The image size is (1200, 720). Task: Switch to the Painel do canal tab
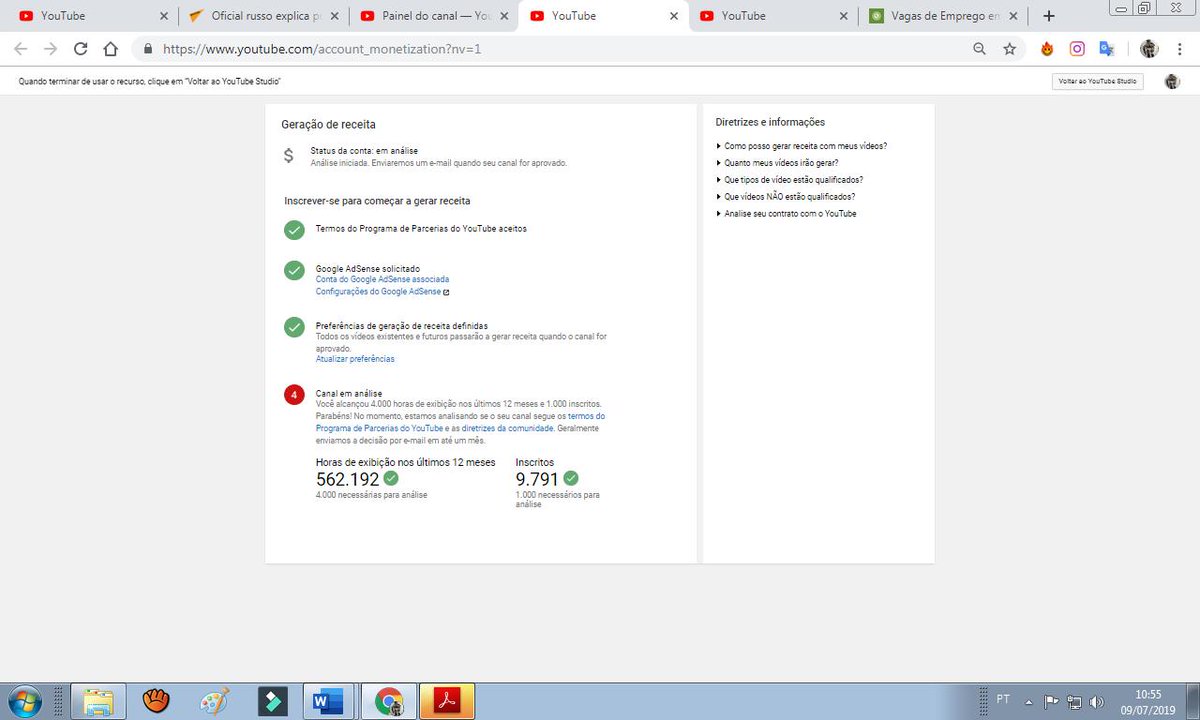(x=435, y=16)
